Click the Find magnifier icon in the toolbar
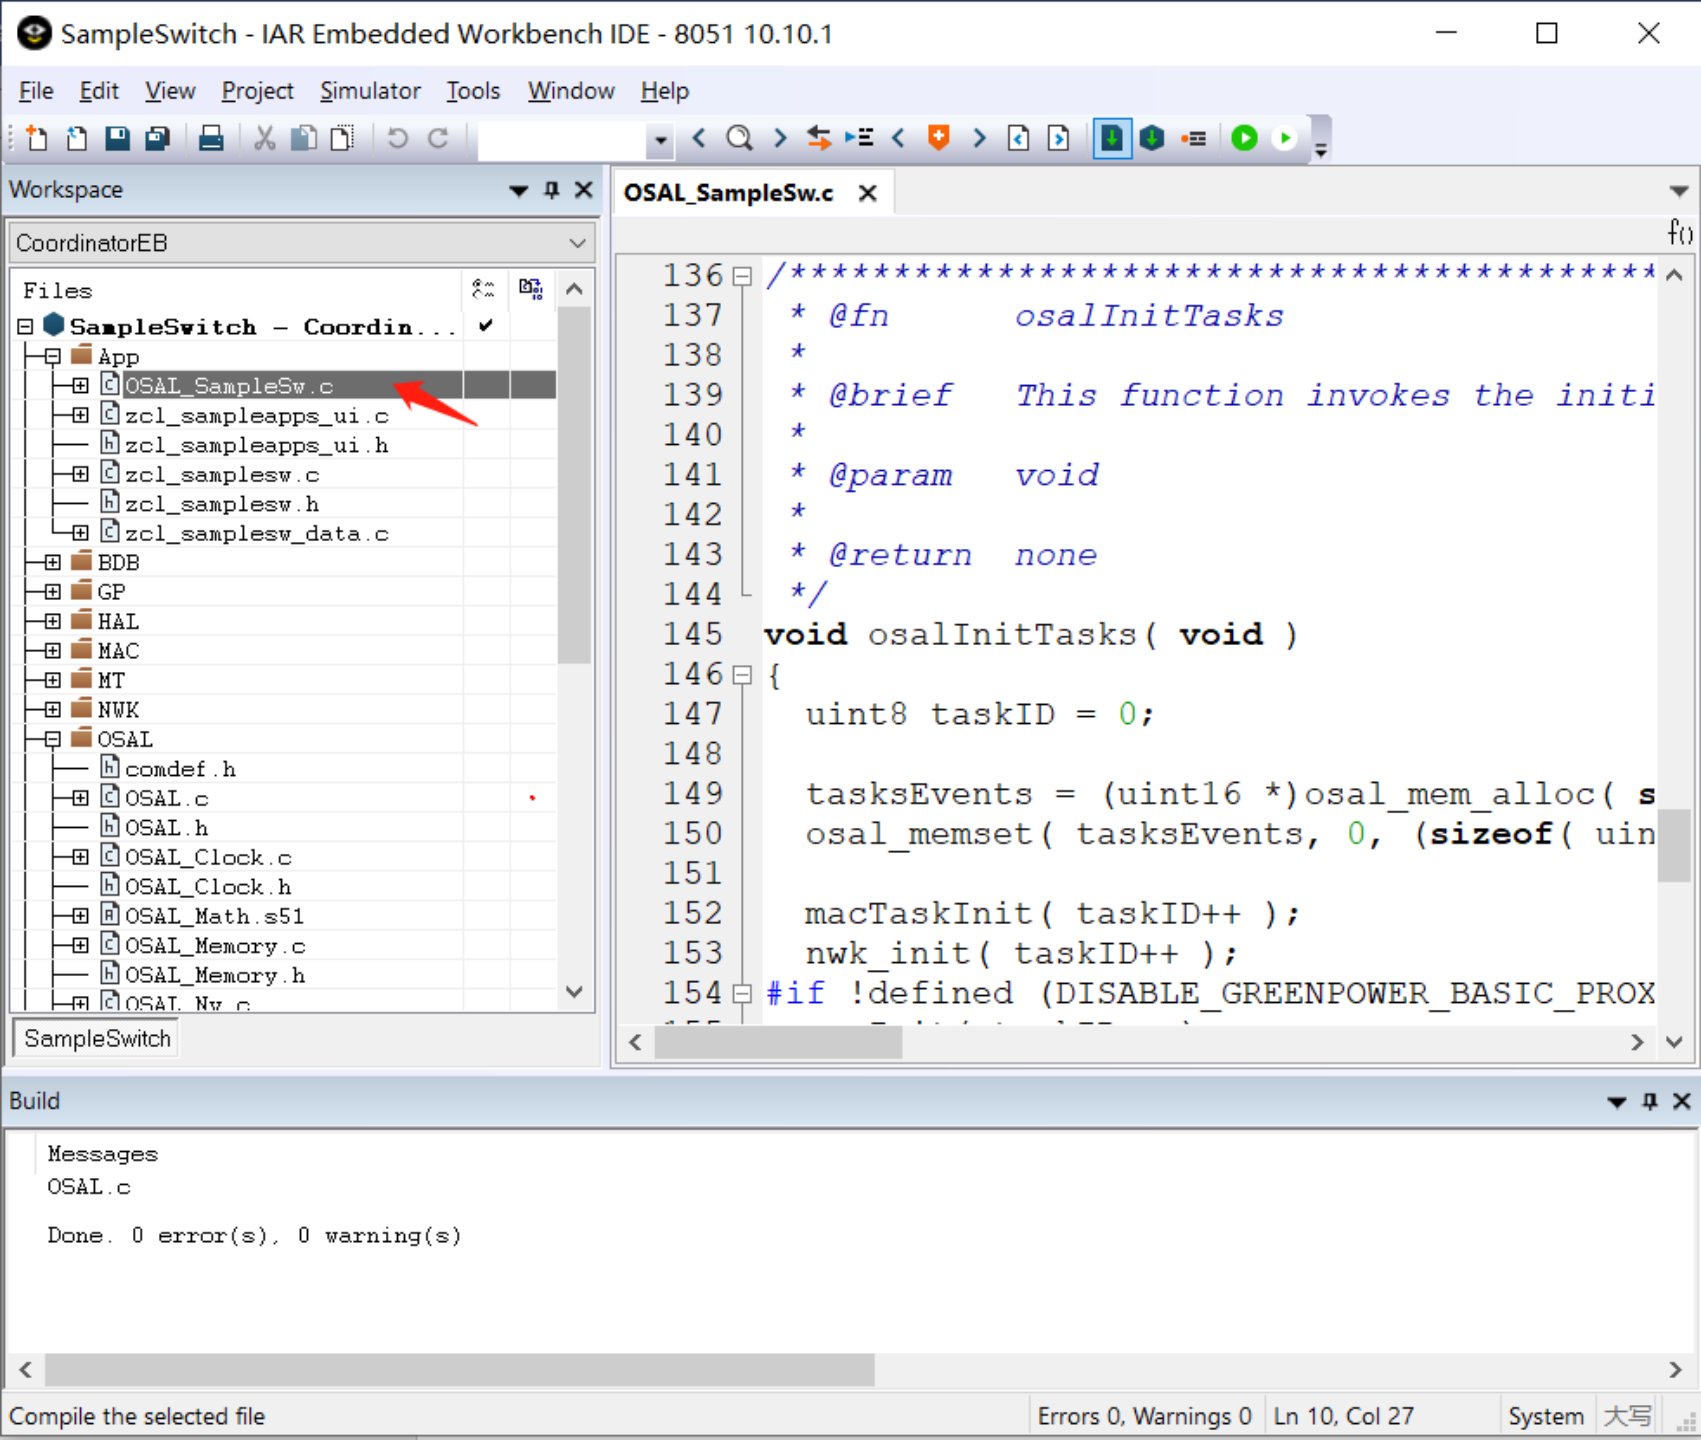Image resolution: width=1701 pixels, height=1440 pixels. point(739,138)
